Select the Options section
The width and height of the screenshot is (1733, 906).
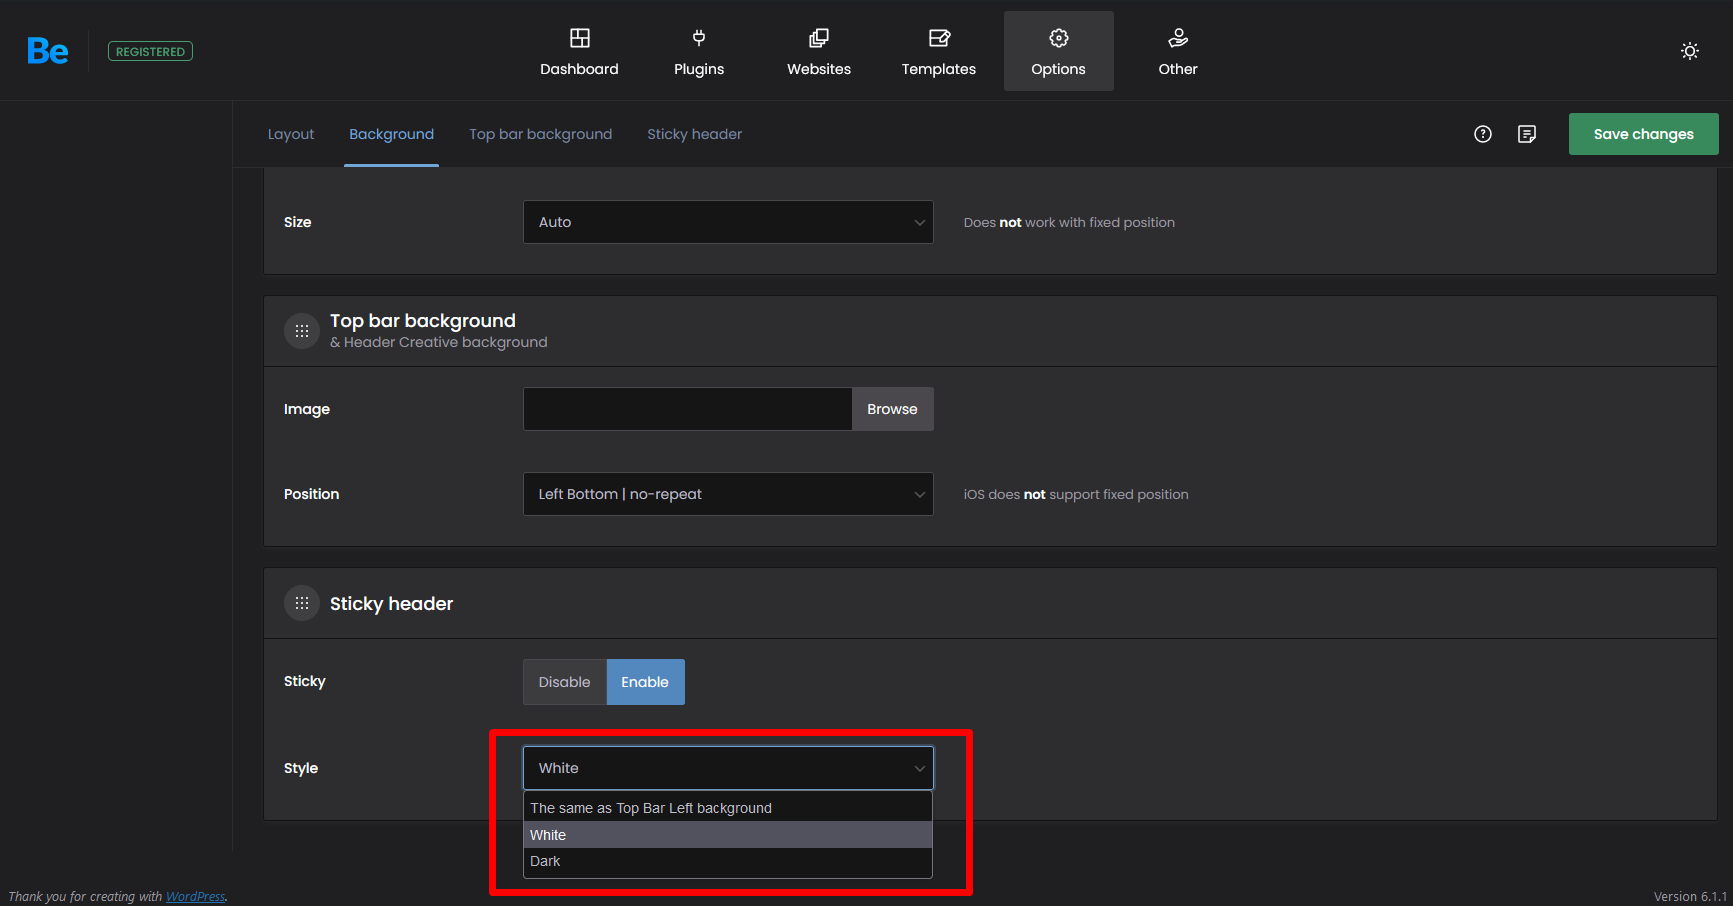pyautogui.click(x=1059, y=51)
